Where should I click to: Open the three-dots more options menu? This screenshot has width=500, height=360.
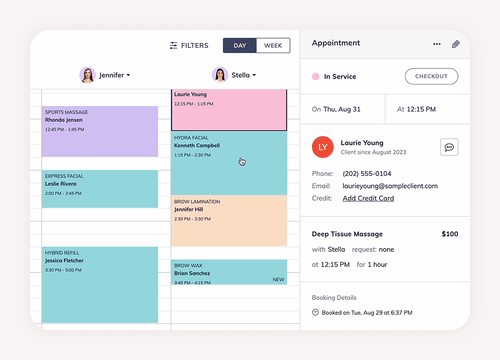[437, 44]
